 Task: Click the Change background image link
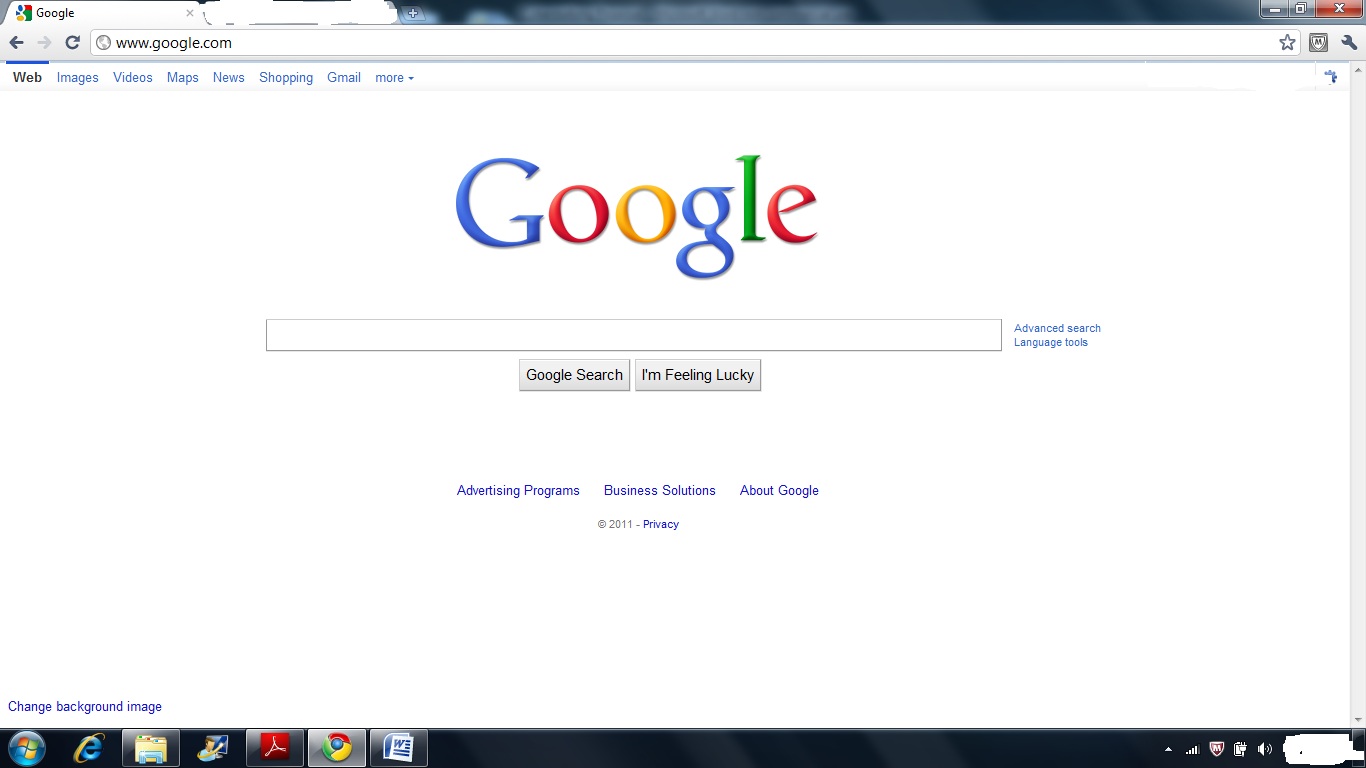coord(85,706)
